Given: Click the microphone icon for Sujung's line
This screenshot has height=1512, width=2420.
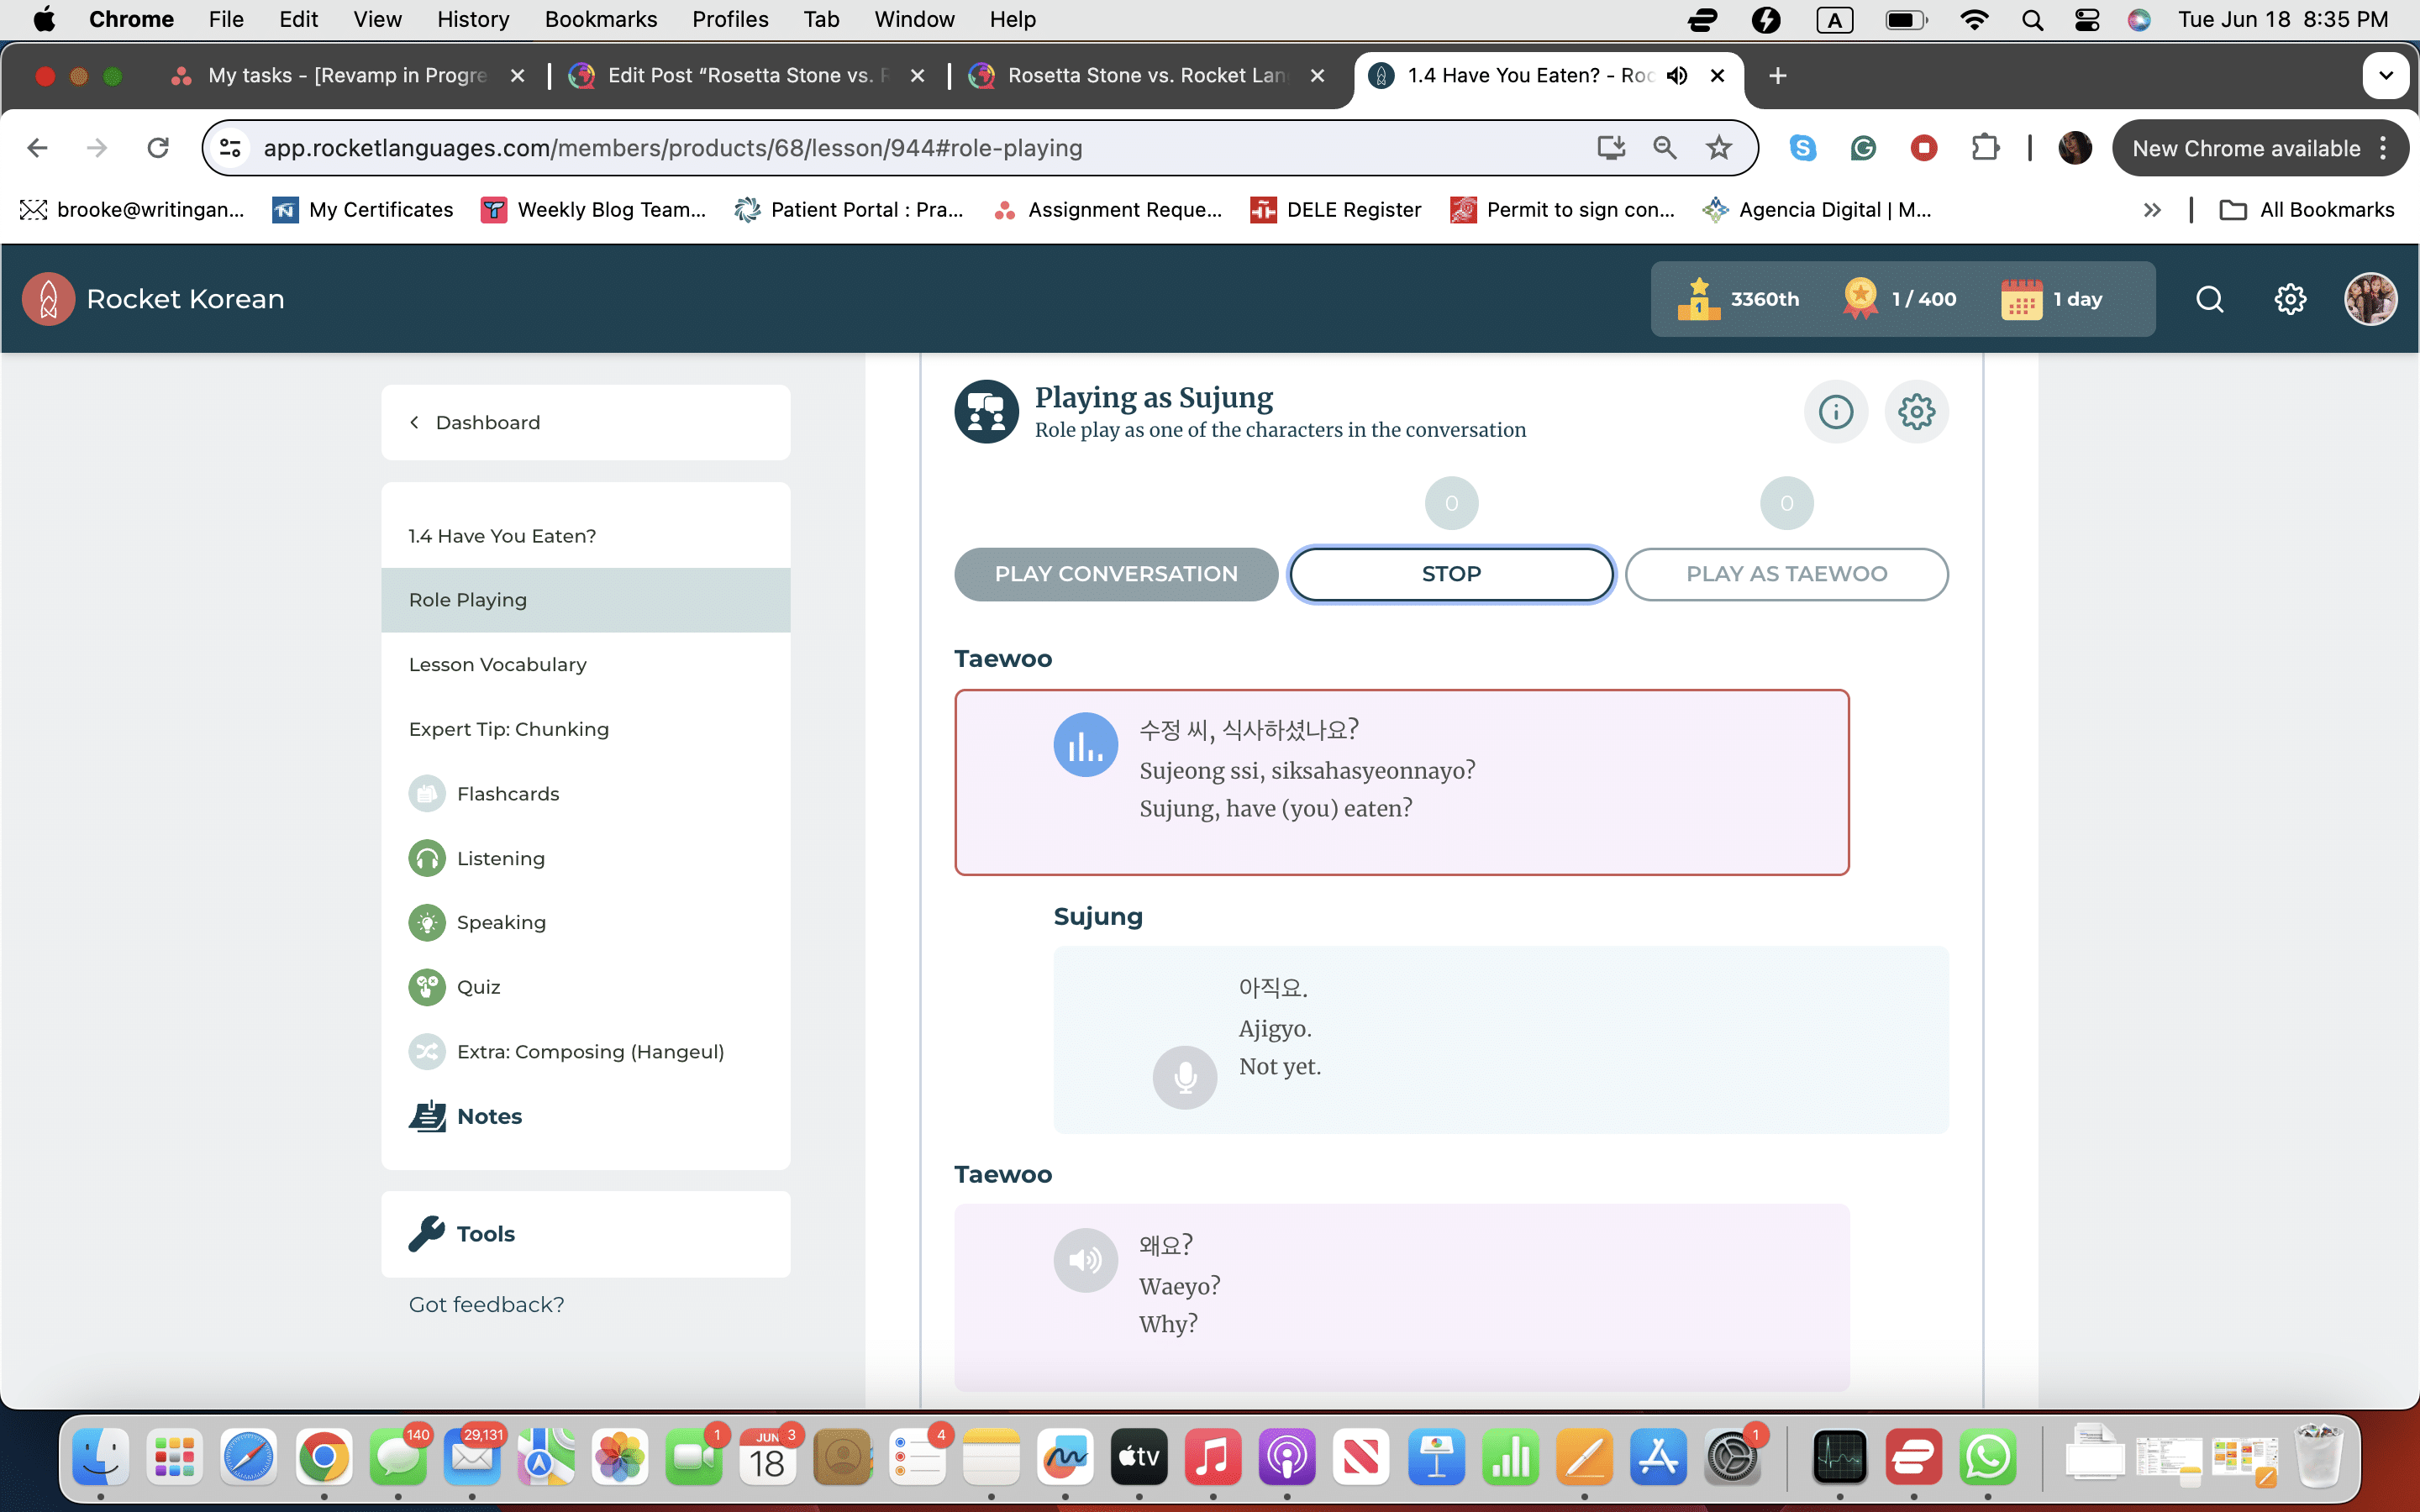Looking at the screenshot, I should tap(1185, 1077).
